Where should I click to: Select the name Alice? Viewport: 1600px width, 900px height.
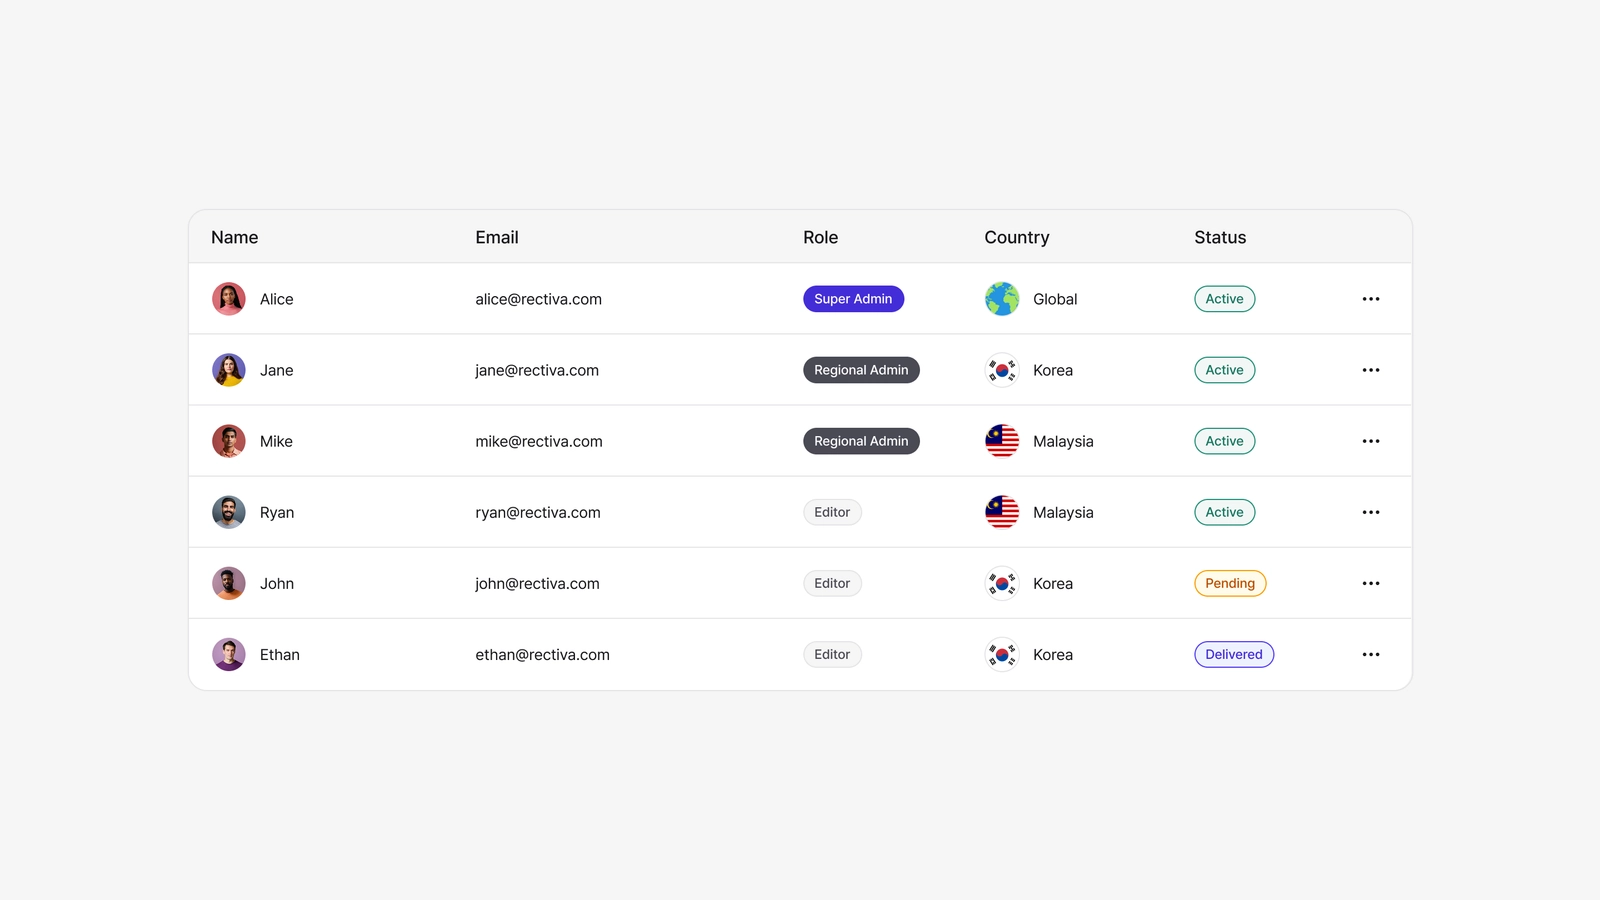tap(277, 299)
